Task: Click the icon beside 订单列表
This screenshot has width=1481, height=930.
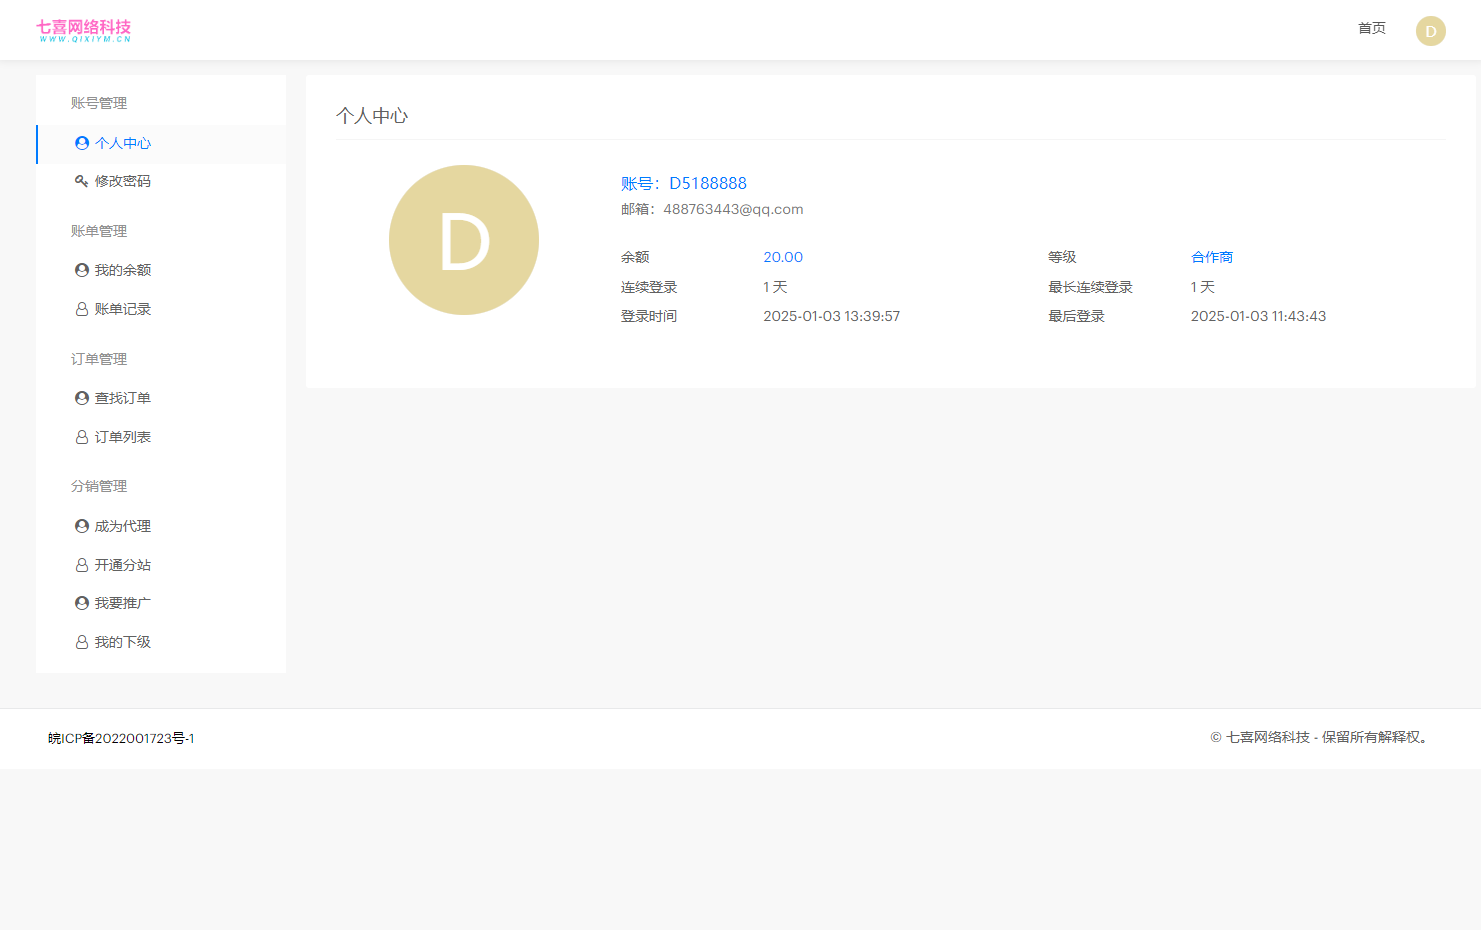Action: pos(82,437)
